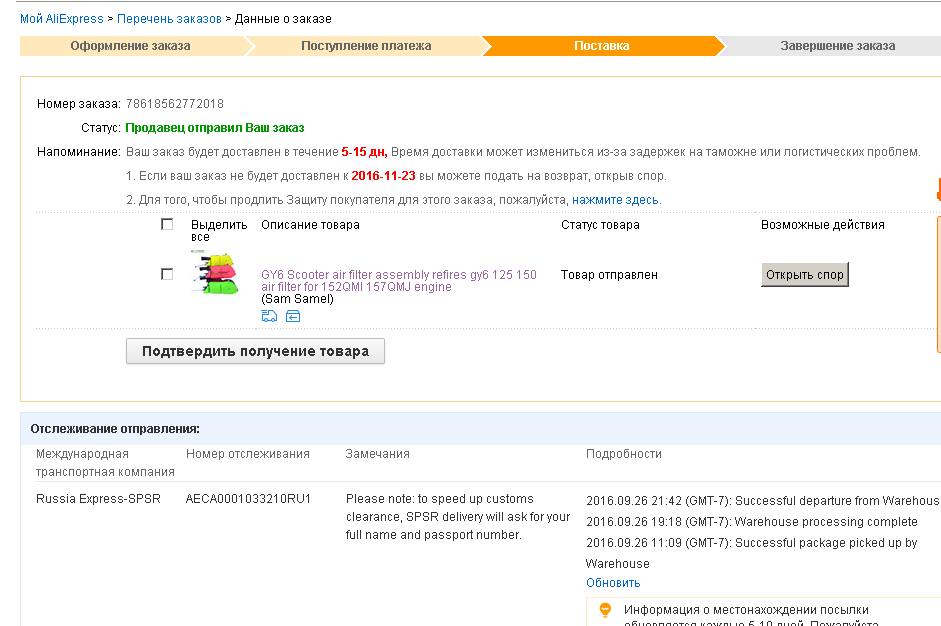Open the air filter product thumbnail
The width and height of the screenshot is (941, 626).
216,271
